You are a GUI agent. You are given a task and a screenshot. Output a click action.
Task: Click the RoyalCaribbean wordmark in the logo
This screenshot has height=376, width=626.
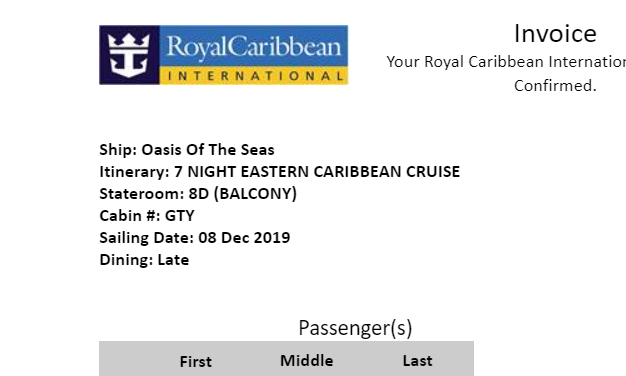pos(254,47)
